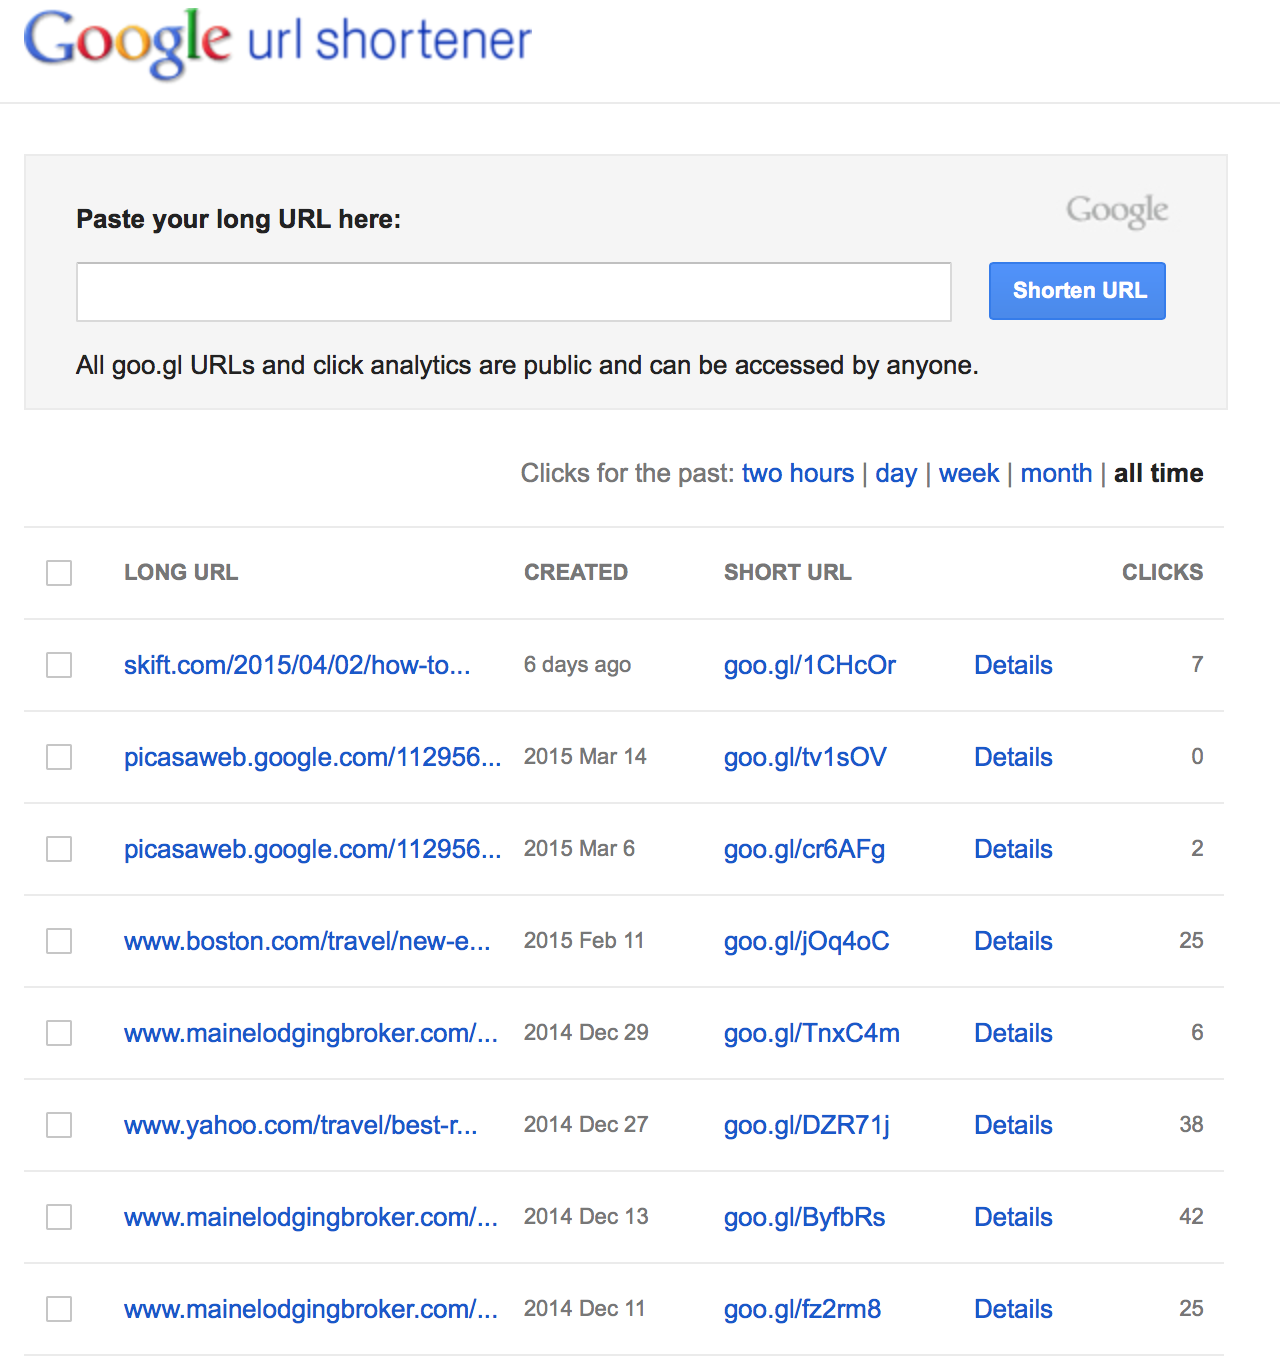Image resolution: width=1280 pixels, height=1370 pixels.
Task: Open Details for goo.gl/fz2rm8
Action: [1013, 1309]
